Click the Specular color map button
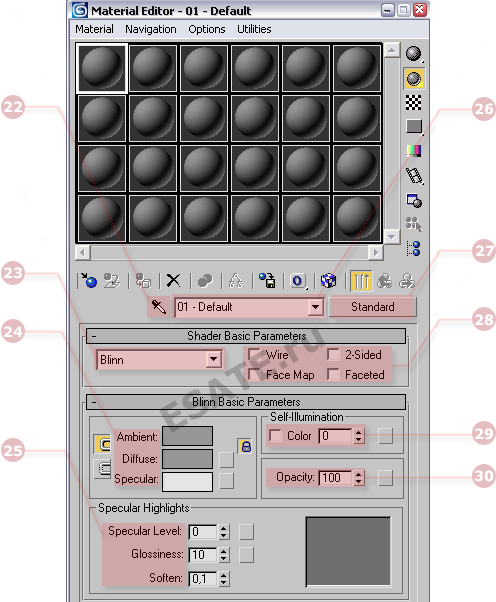The width and height of the screenshot is (496, 602). pos(226,481)
